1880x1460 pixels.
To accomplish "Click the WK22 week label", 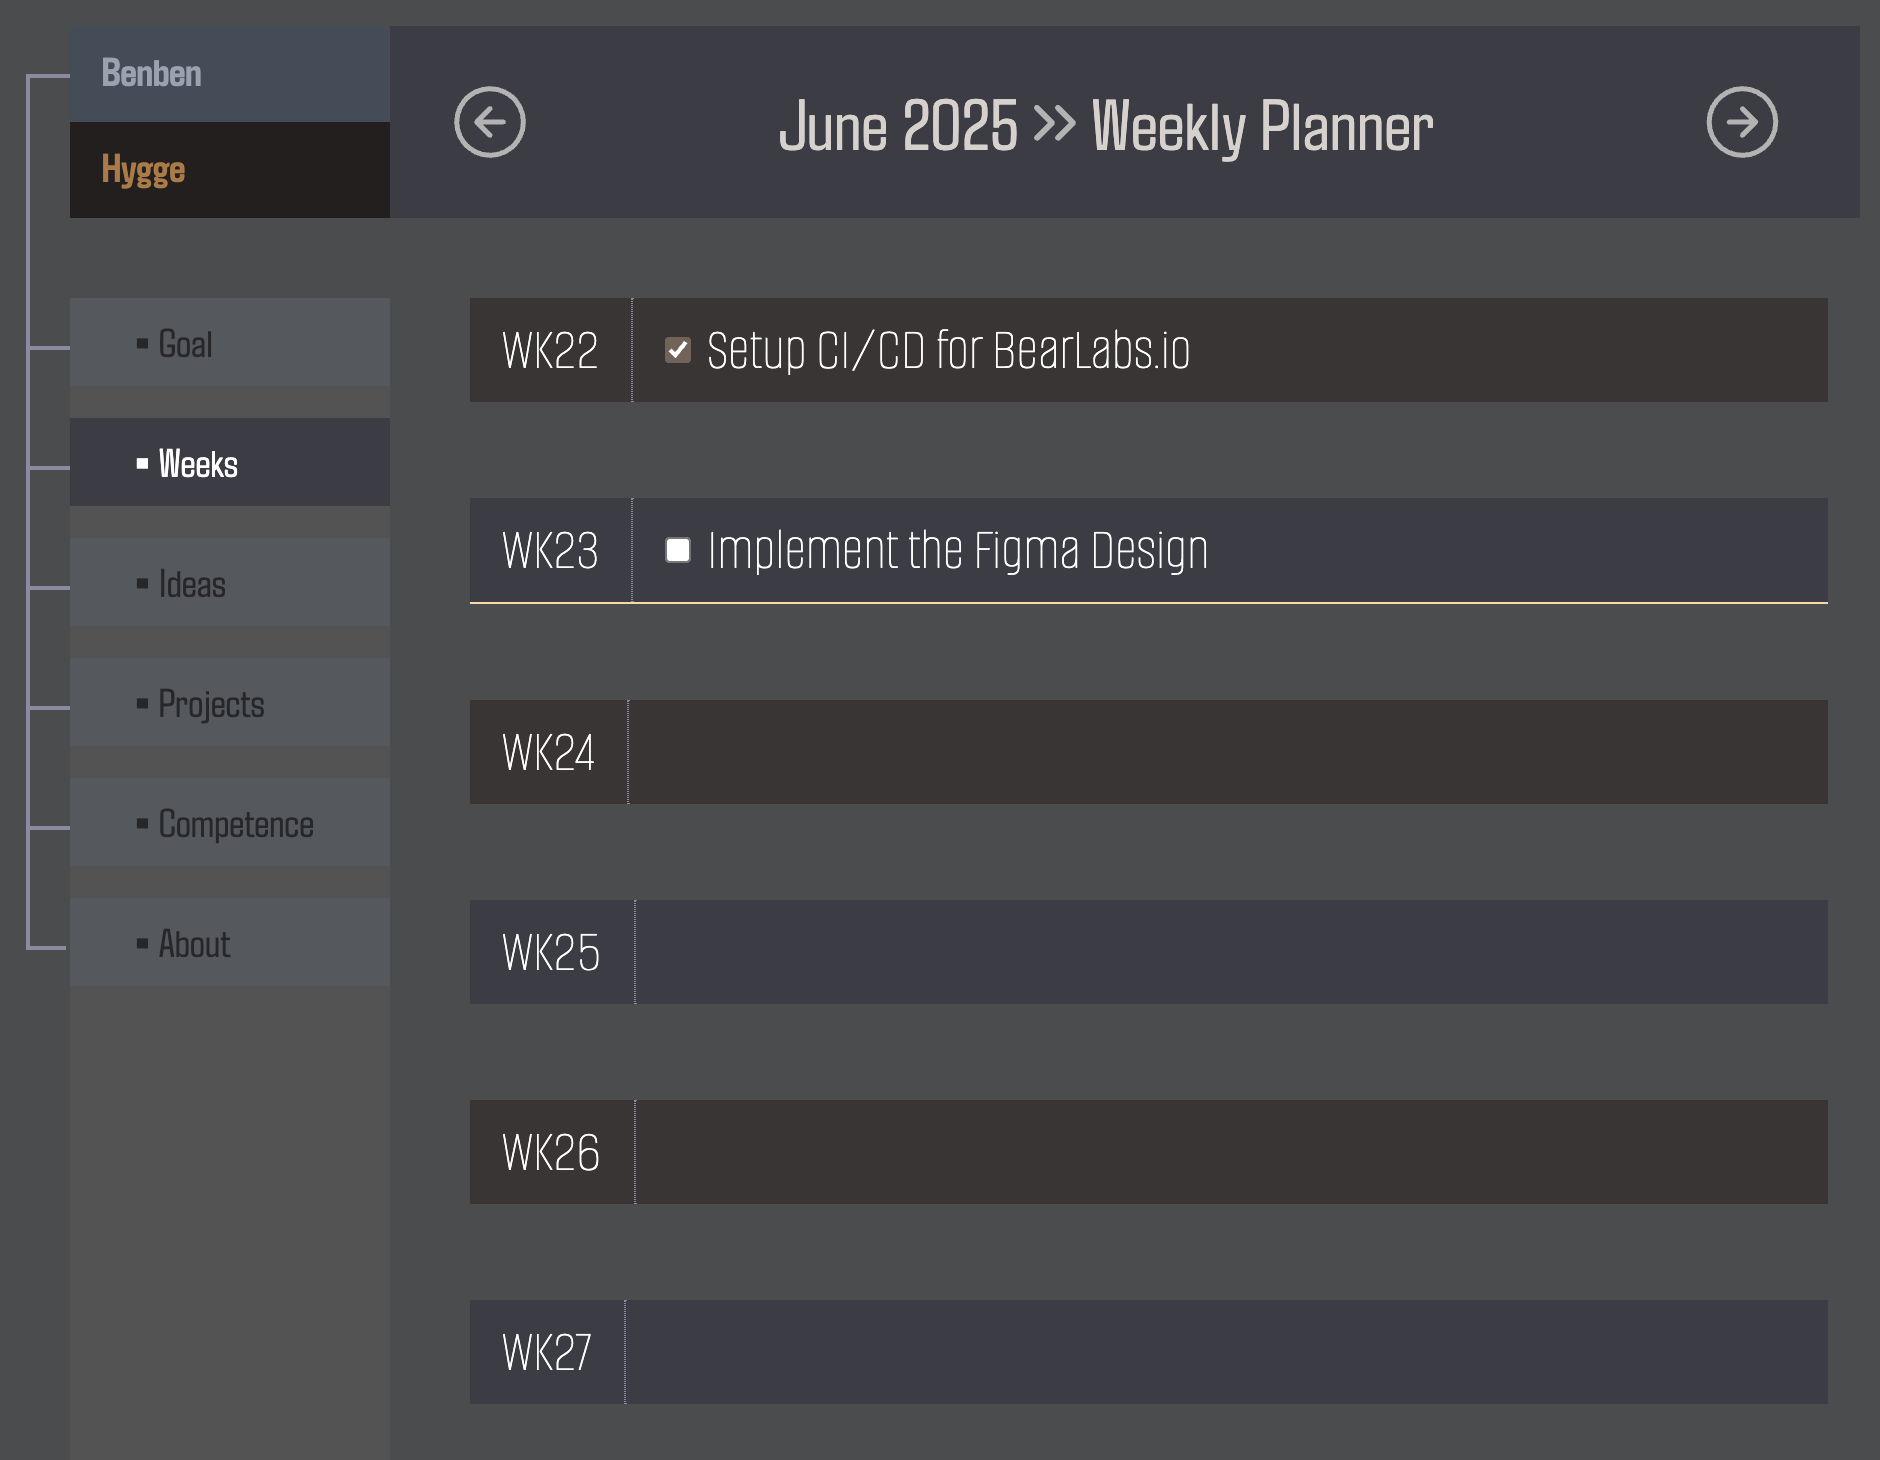I will tap(550, 350).
